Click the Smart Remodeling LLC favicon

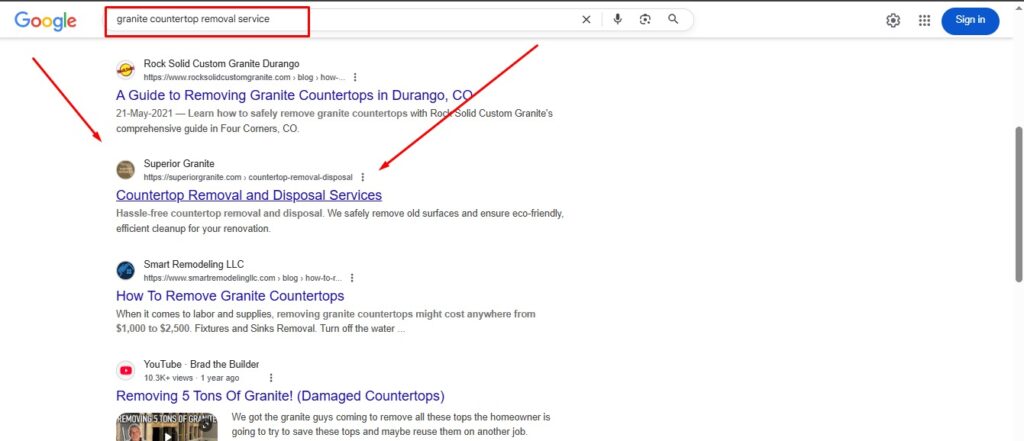[x=125, y=270]
